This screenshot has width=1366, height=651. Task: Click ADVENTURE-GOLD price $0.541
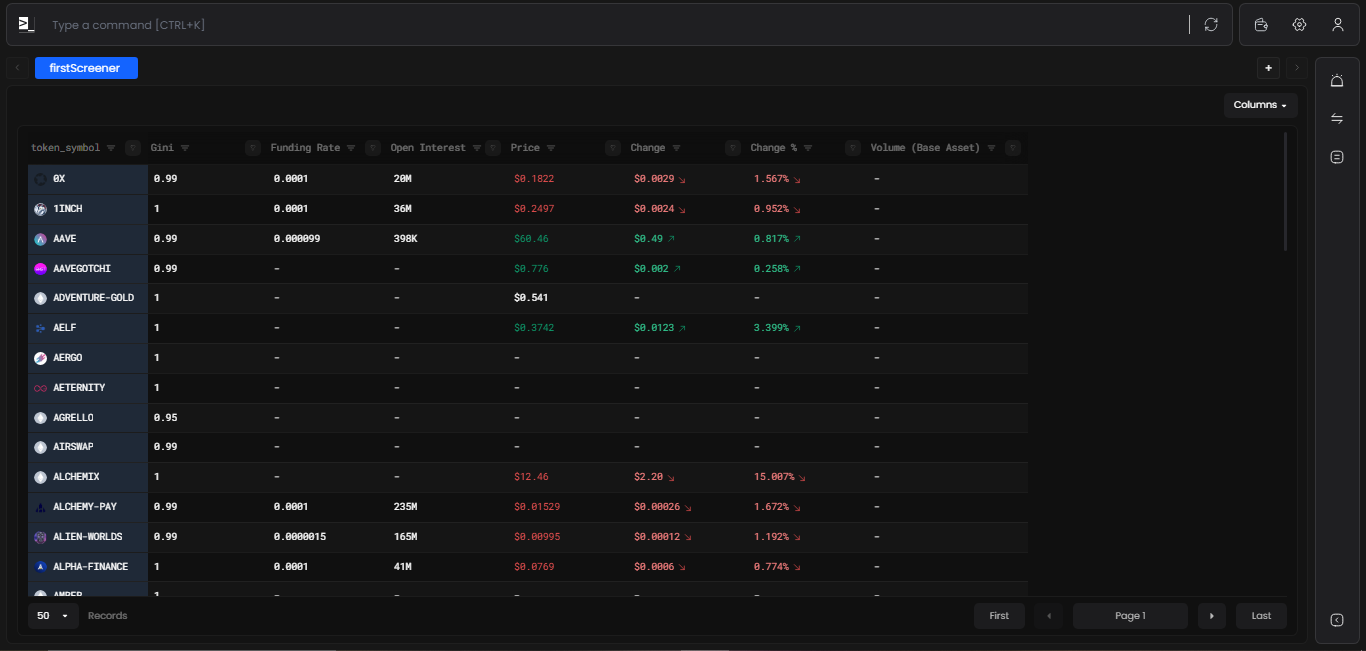pyautogui.click(x=531, y=298)
